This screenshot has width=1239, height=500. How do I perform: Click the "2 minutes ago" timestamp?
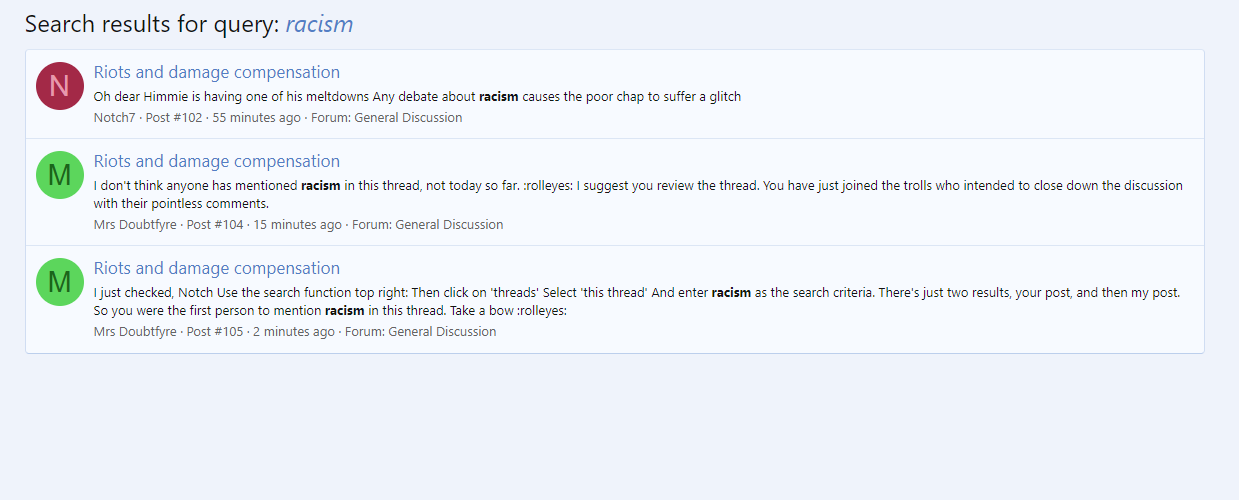294,332
